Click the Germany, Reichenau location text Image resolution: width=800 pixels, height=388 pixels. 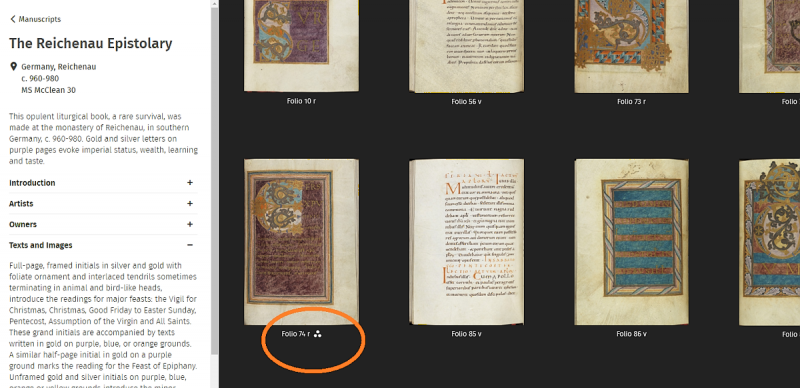click(59, 67)
